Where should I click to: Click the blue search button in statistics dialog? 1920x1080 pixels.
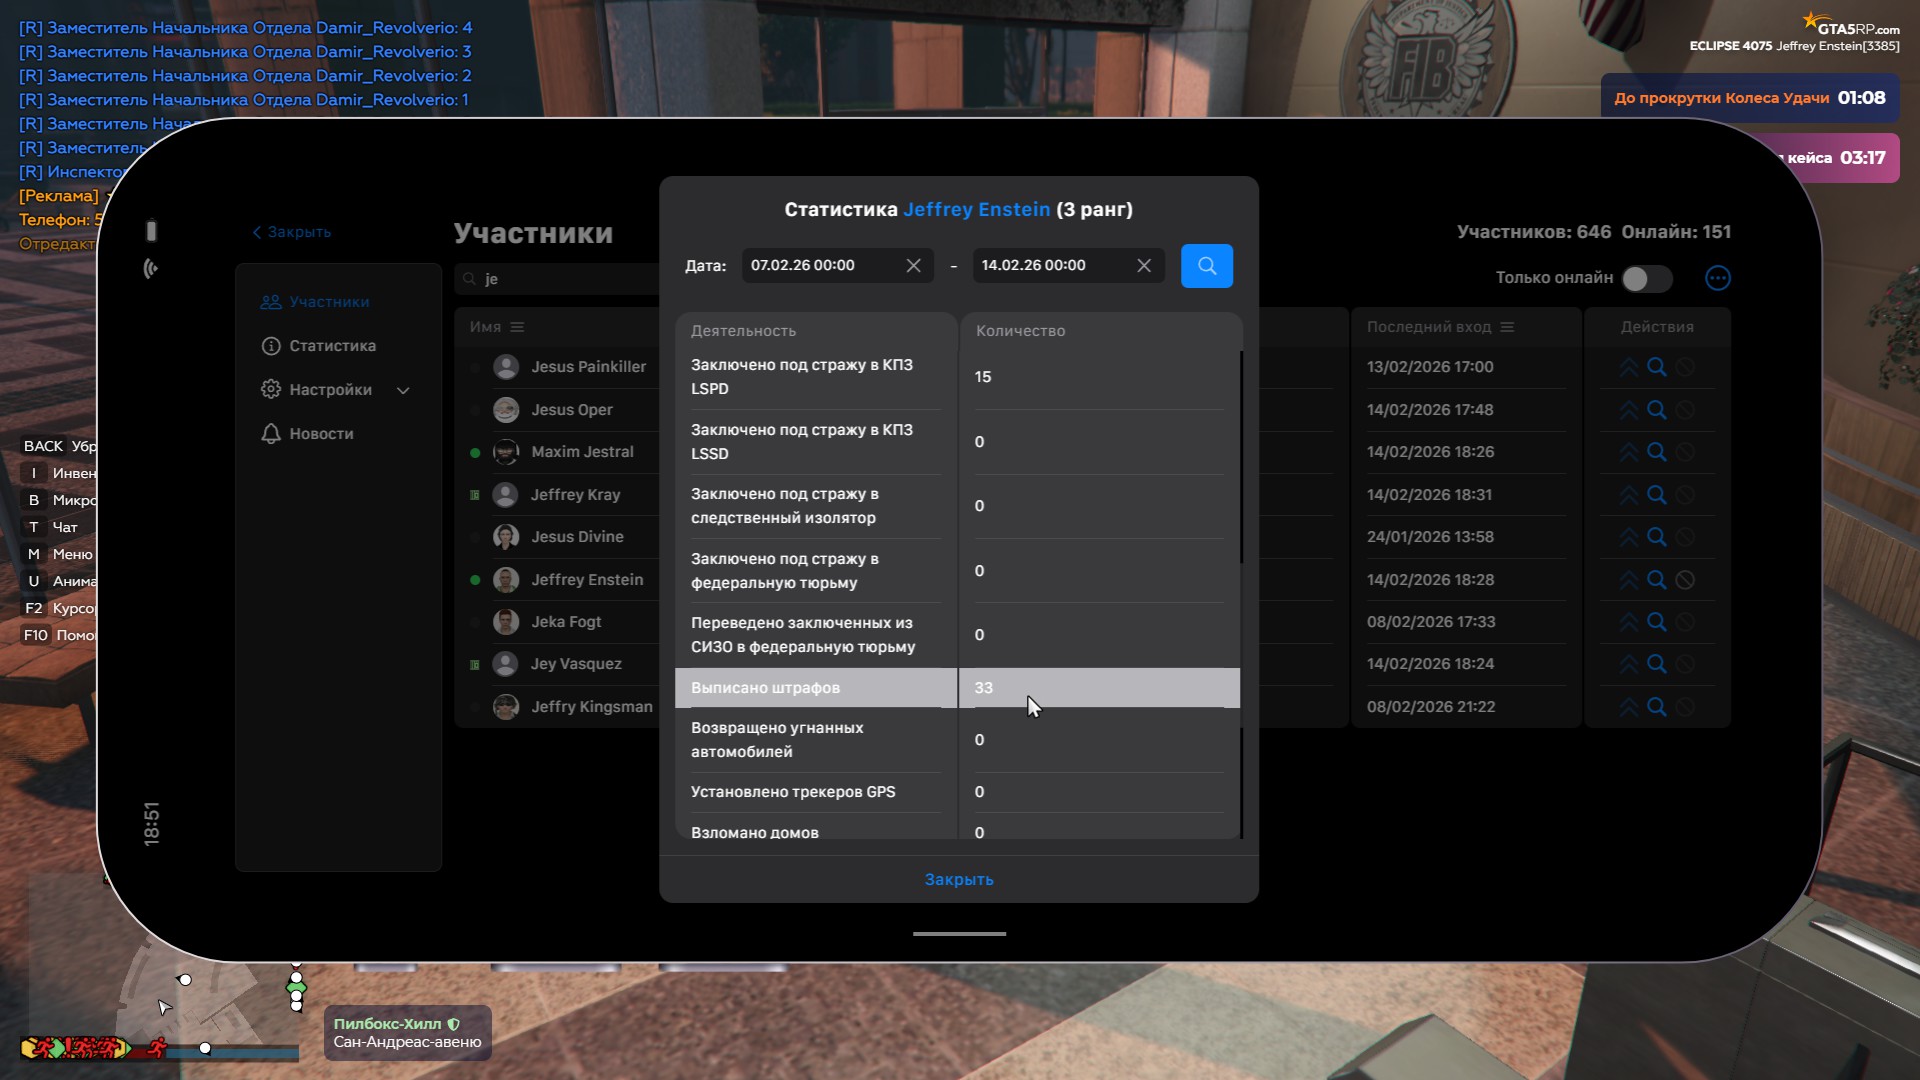click(x=1206, y=266)
